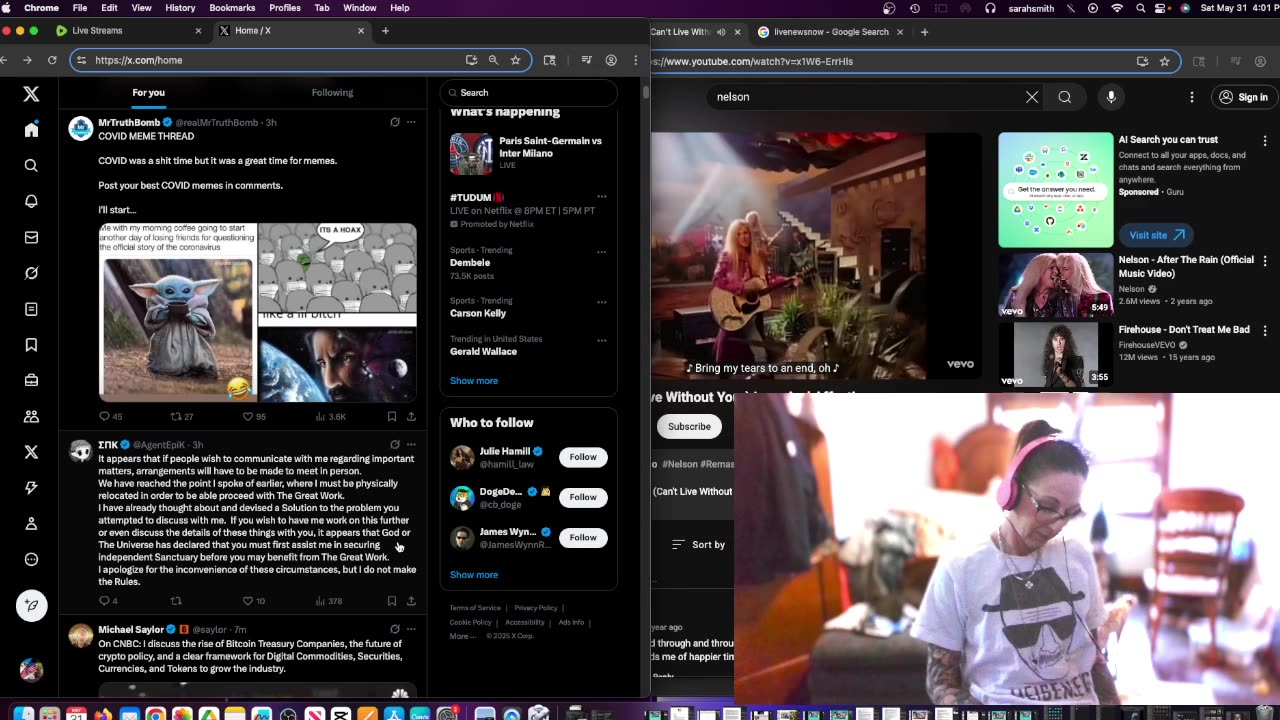Switch to For you tab
The width and height of the screenshot is (1280, 720).
point(148,92)
